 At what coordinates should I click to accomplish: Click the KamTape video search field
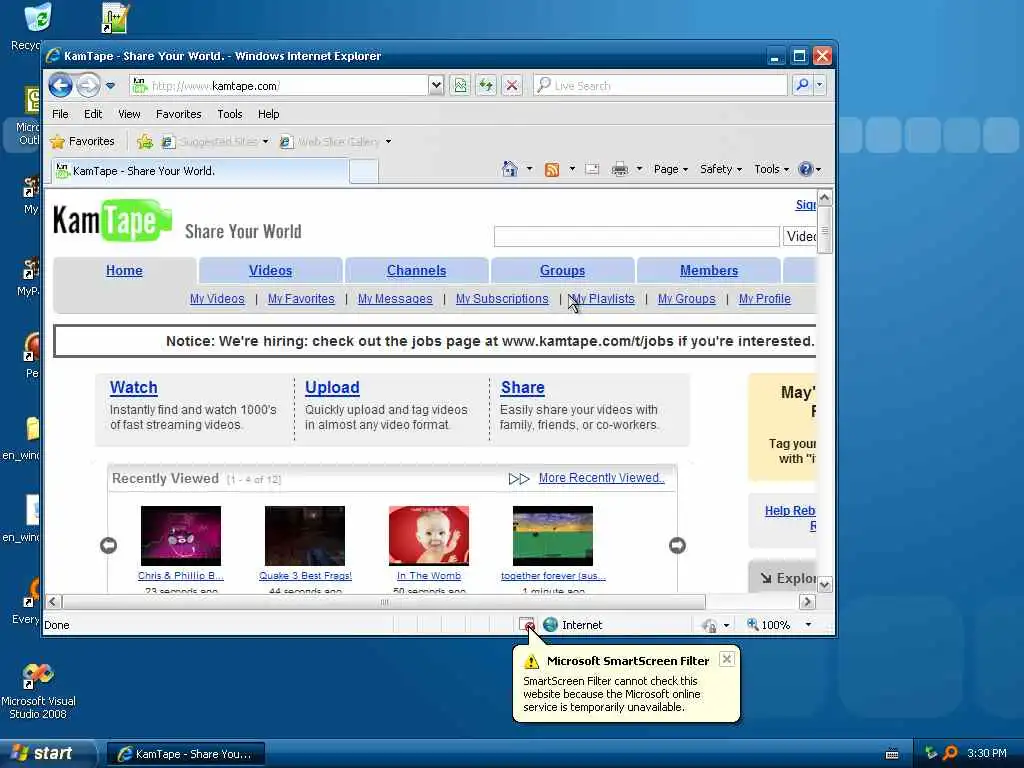click(x=637, y=236)
